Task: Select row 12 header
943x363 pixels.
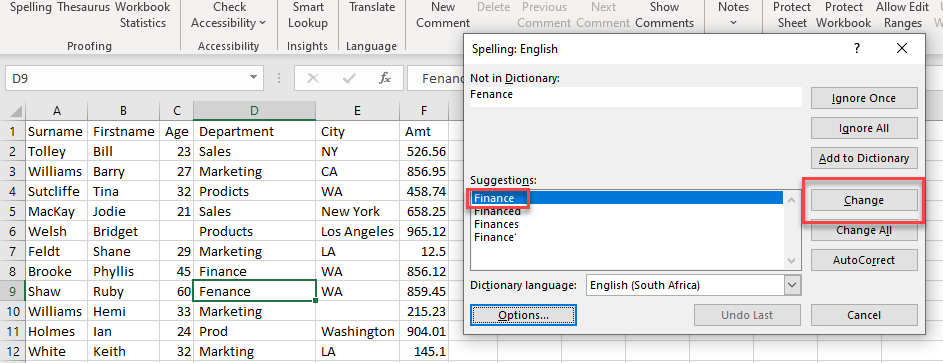Action: point(13,351)
